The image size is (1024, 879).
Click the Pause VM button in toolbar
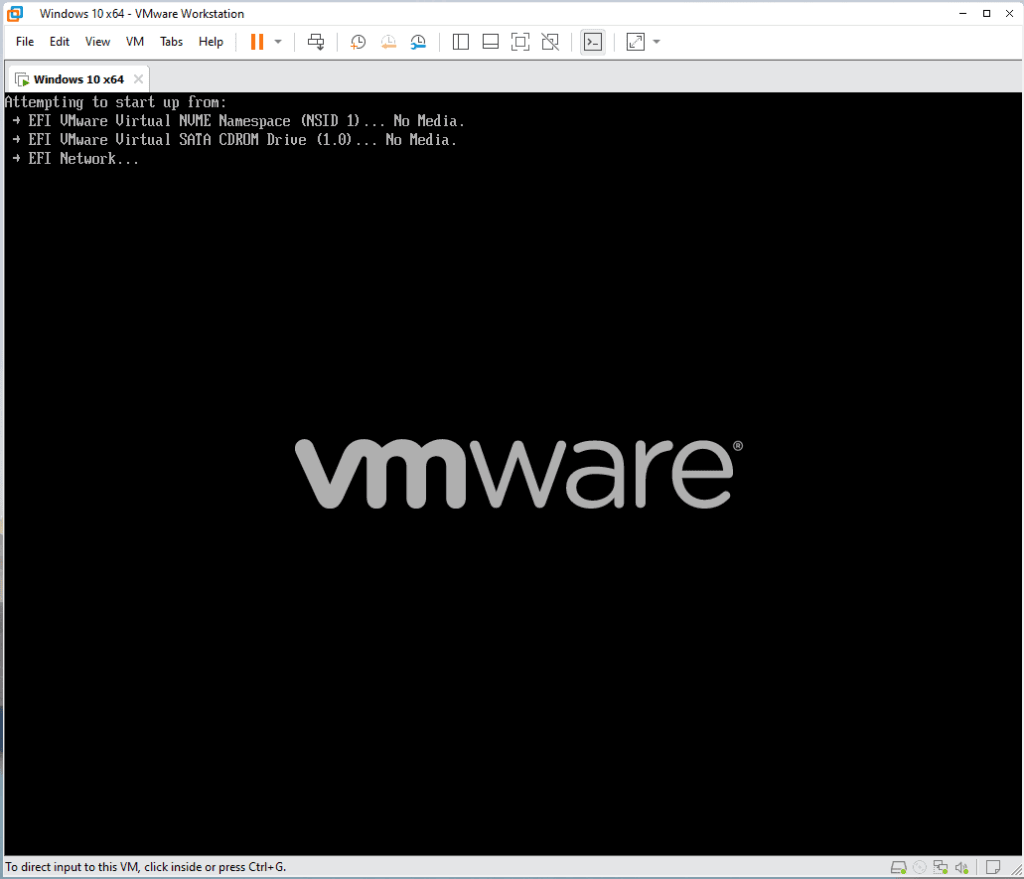point(257,42)
